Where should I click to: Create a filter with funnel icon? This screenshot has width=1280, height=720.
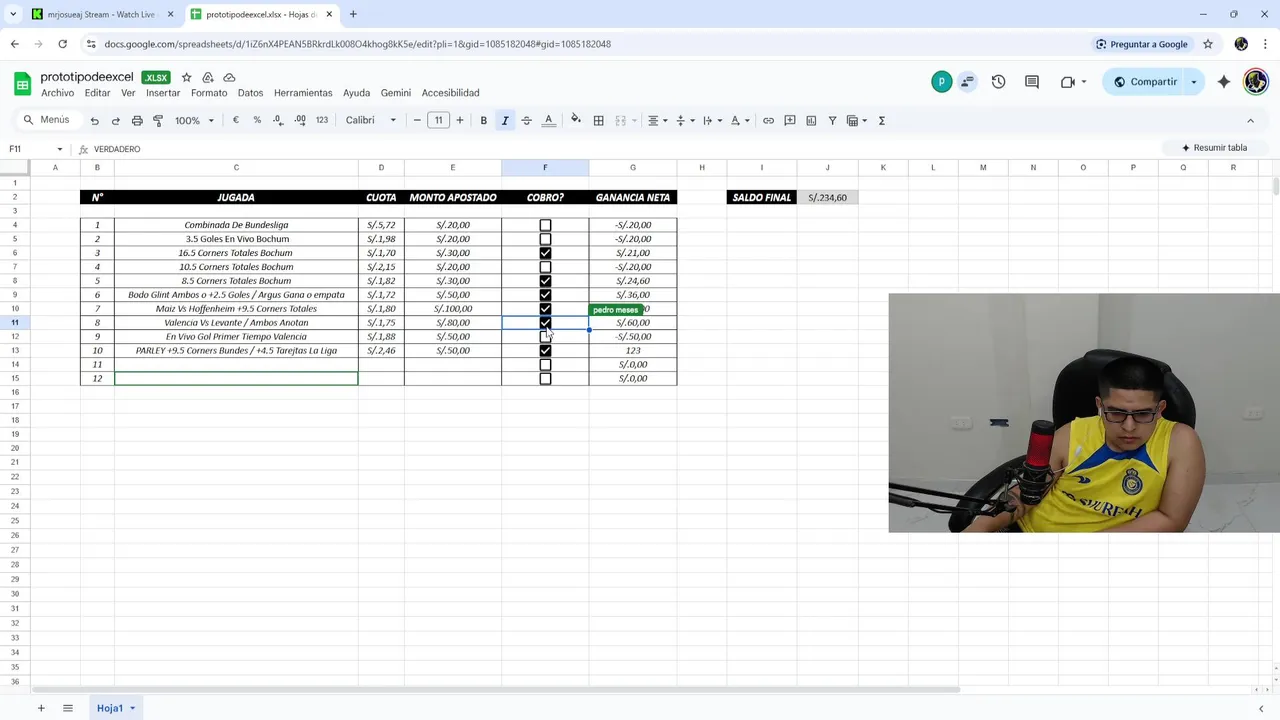pos(832,120)
